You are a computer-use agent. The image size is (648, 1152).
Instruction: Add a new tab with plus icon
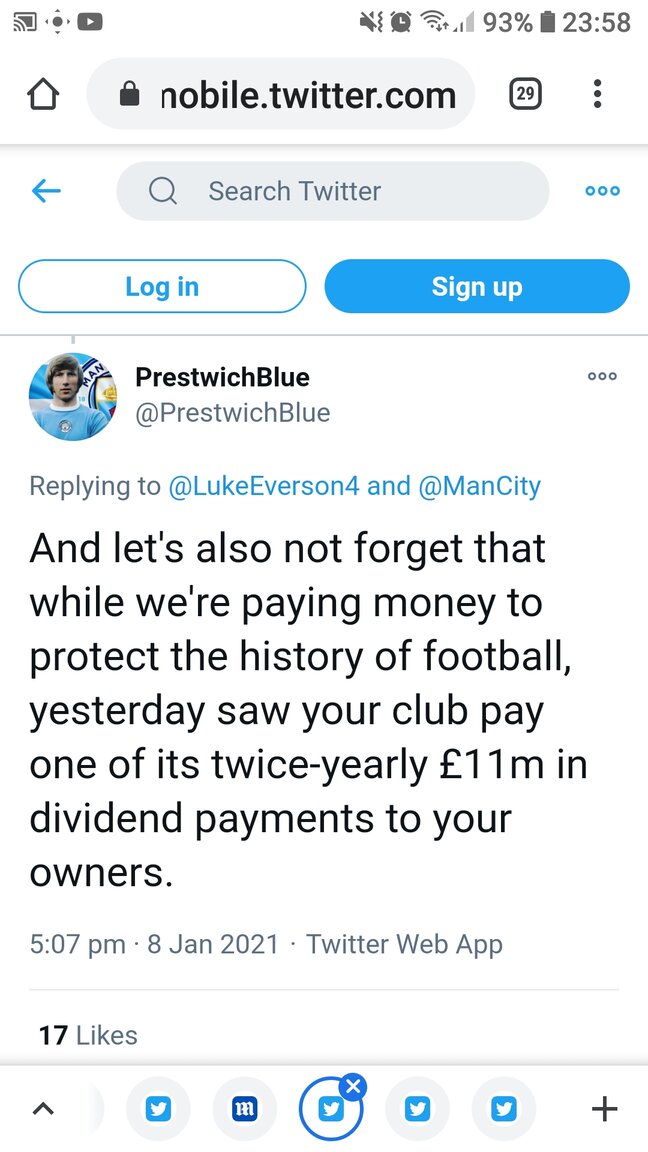point(604,1108)
